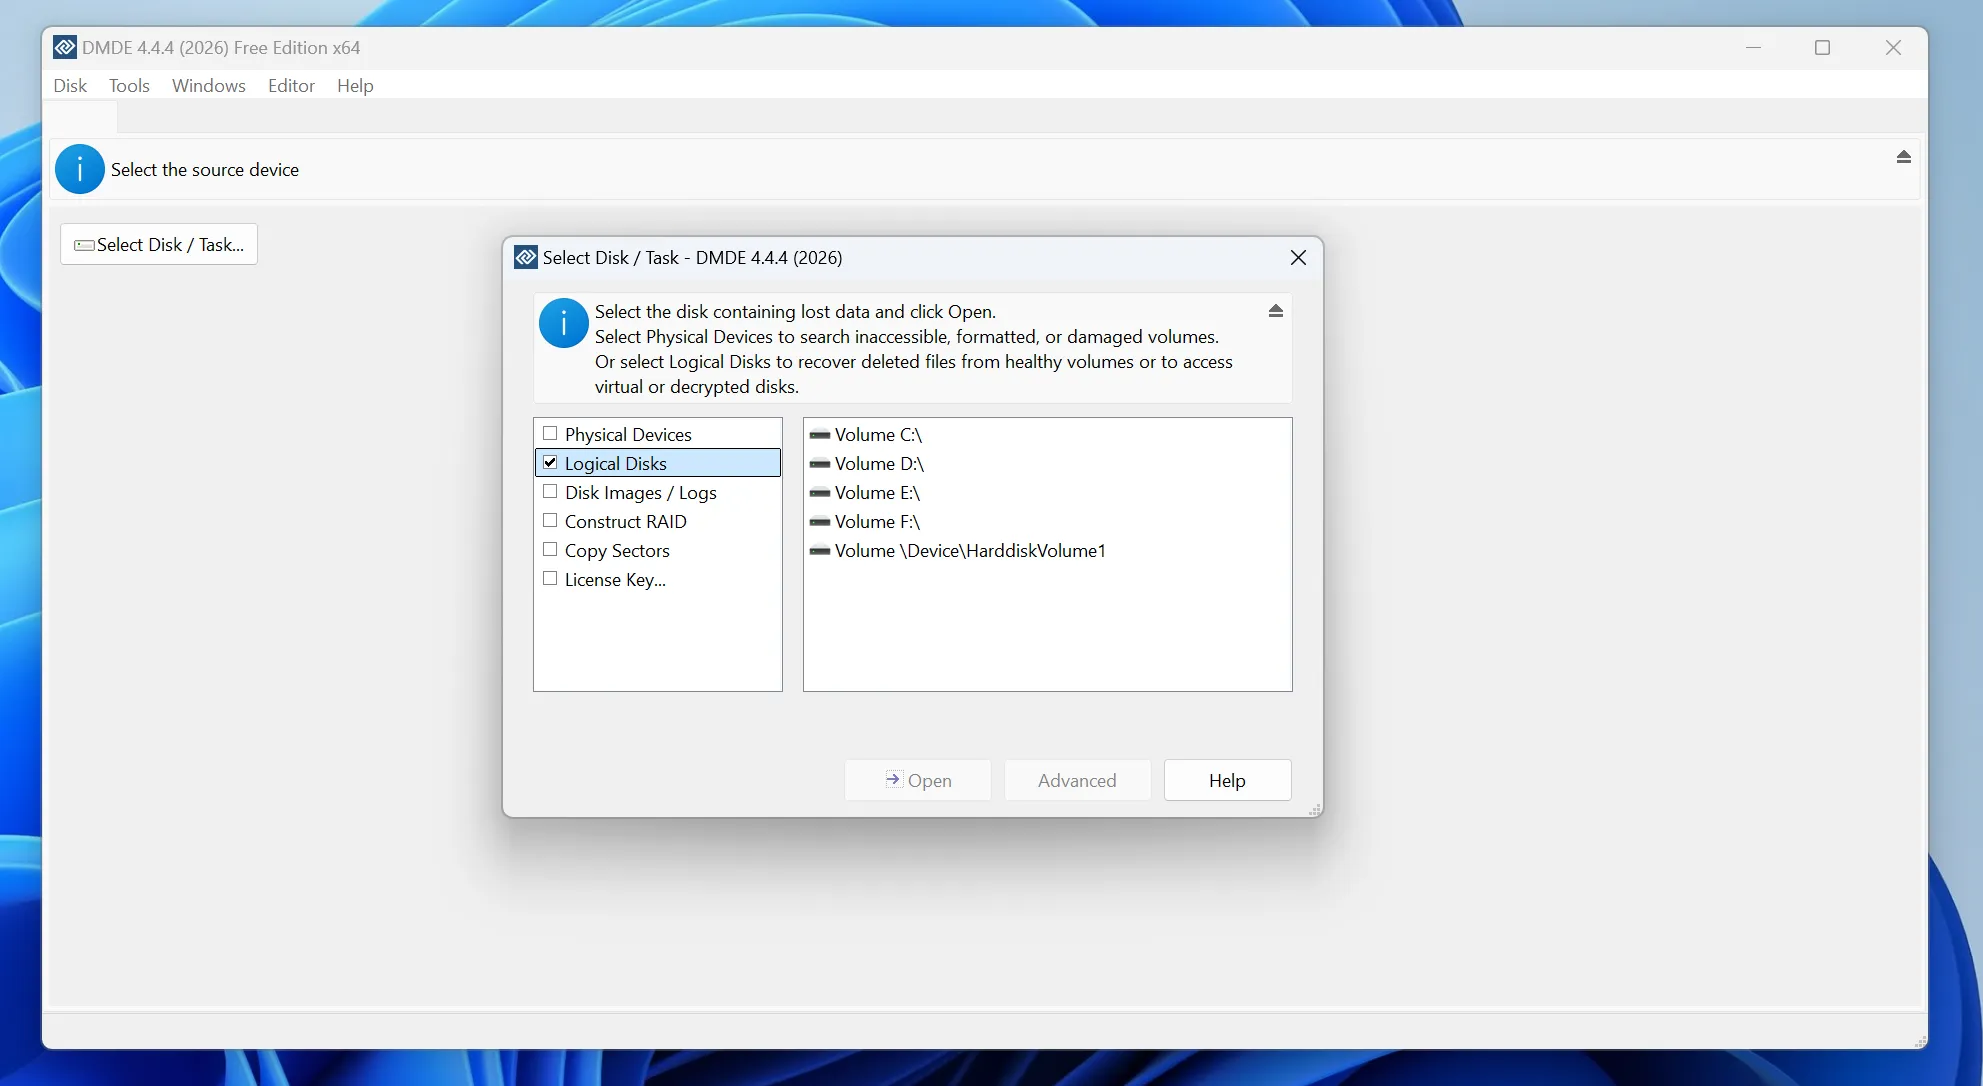This screenshot has height=1086, width=1983.
Task: Click the Open button
Action: point(918,780)
